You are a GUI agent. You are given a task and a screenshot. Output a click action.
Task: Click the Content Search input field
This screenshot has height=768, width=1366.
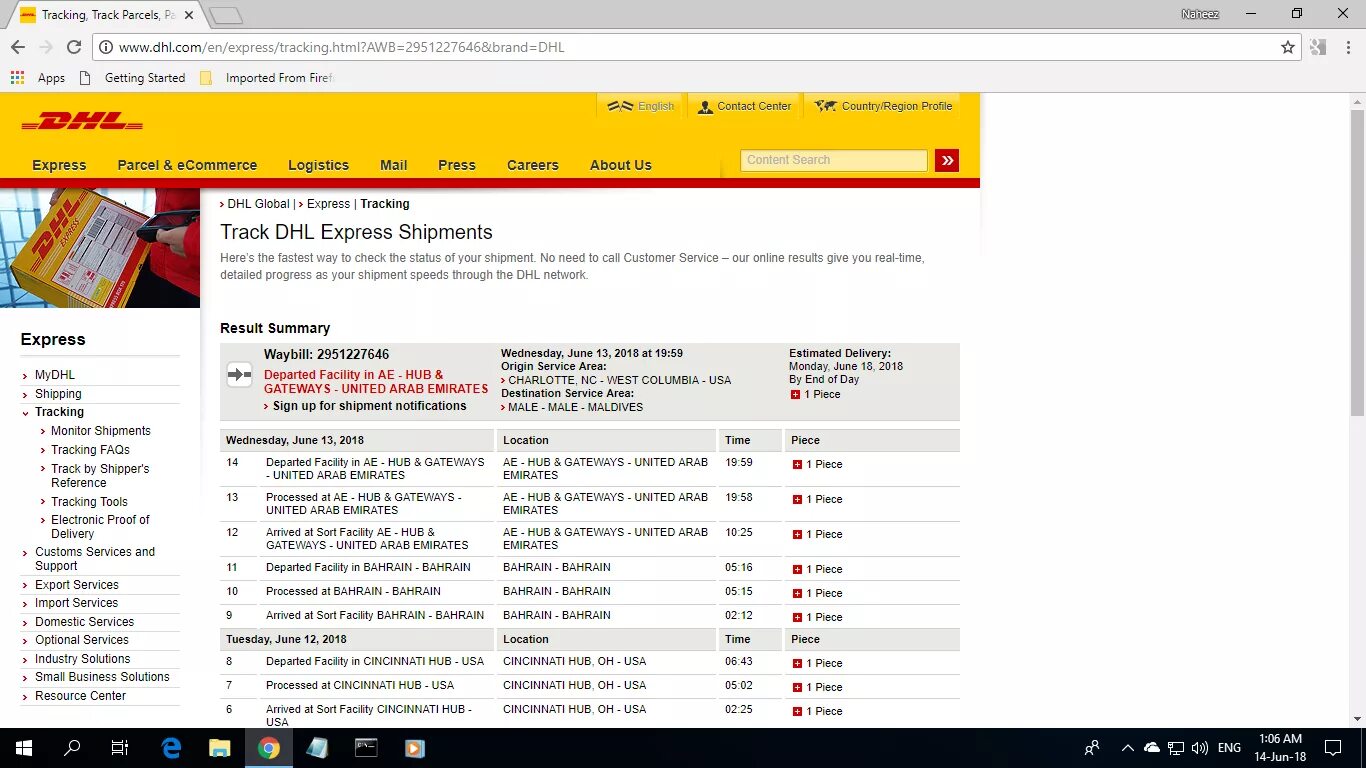[834, 160]
